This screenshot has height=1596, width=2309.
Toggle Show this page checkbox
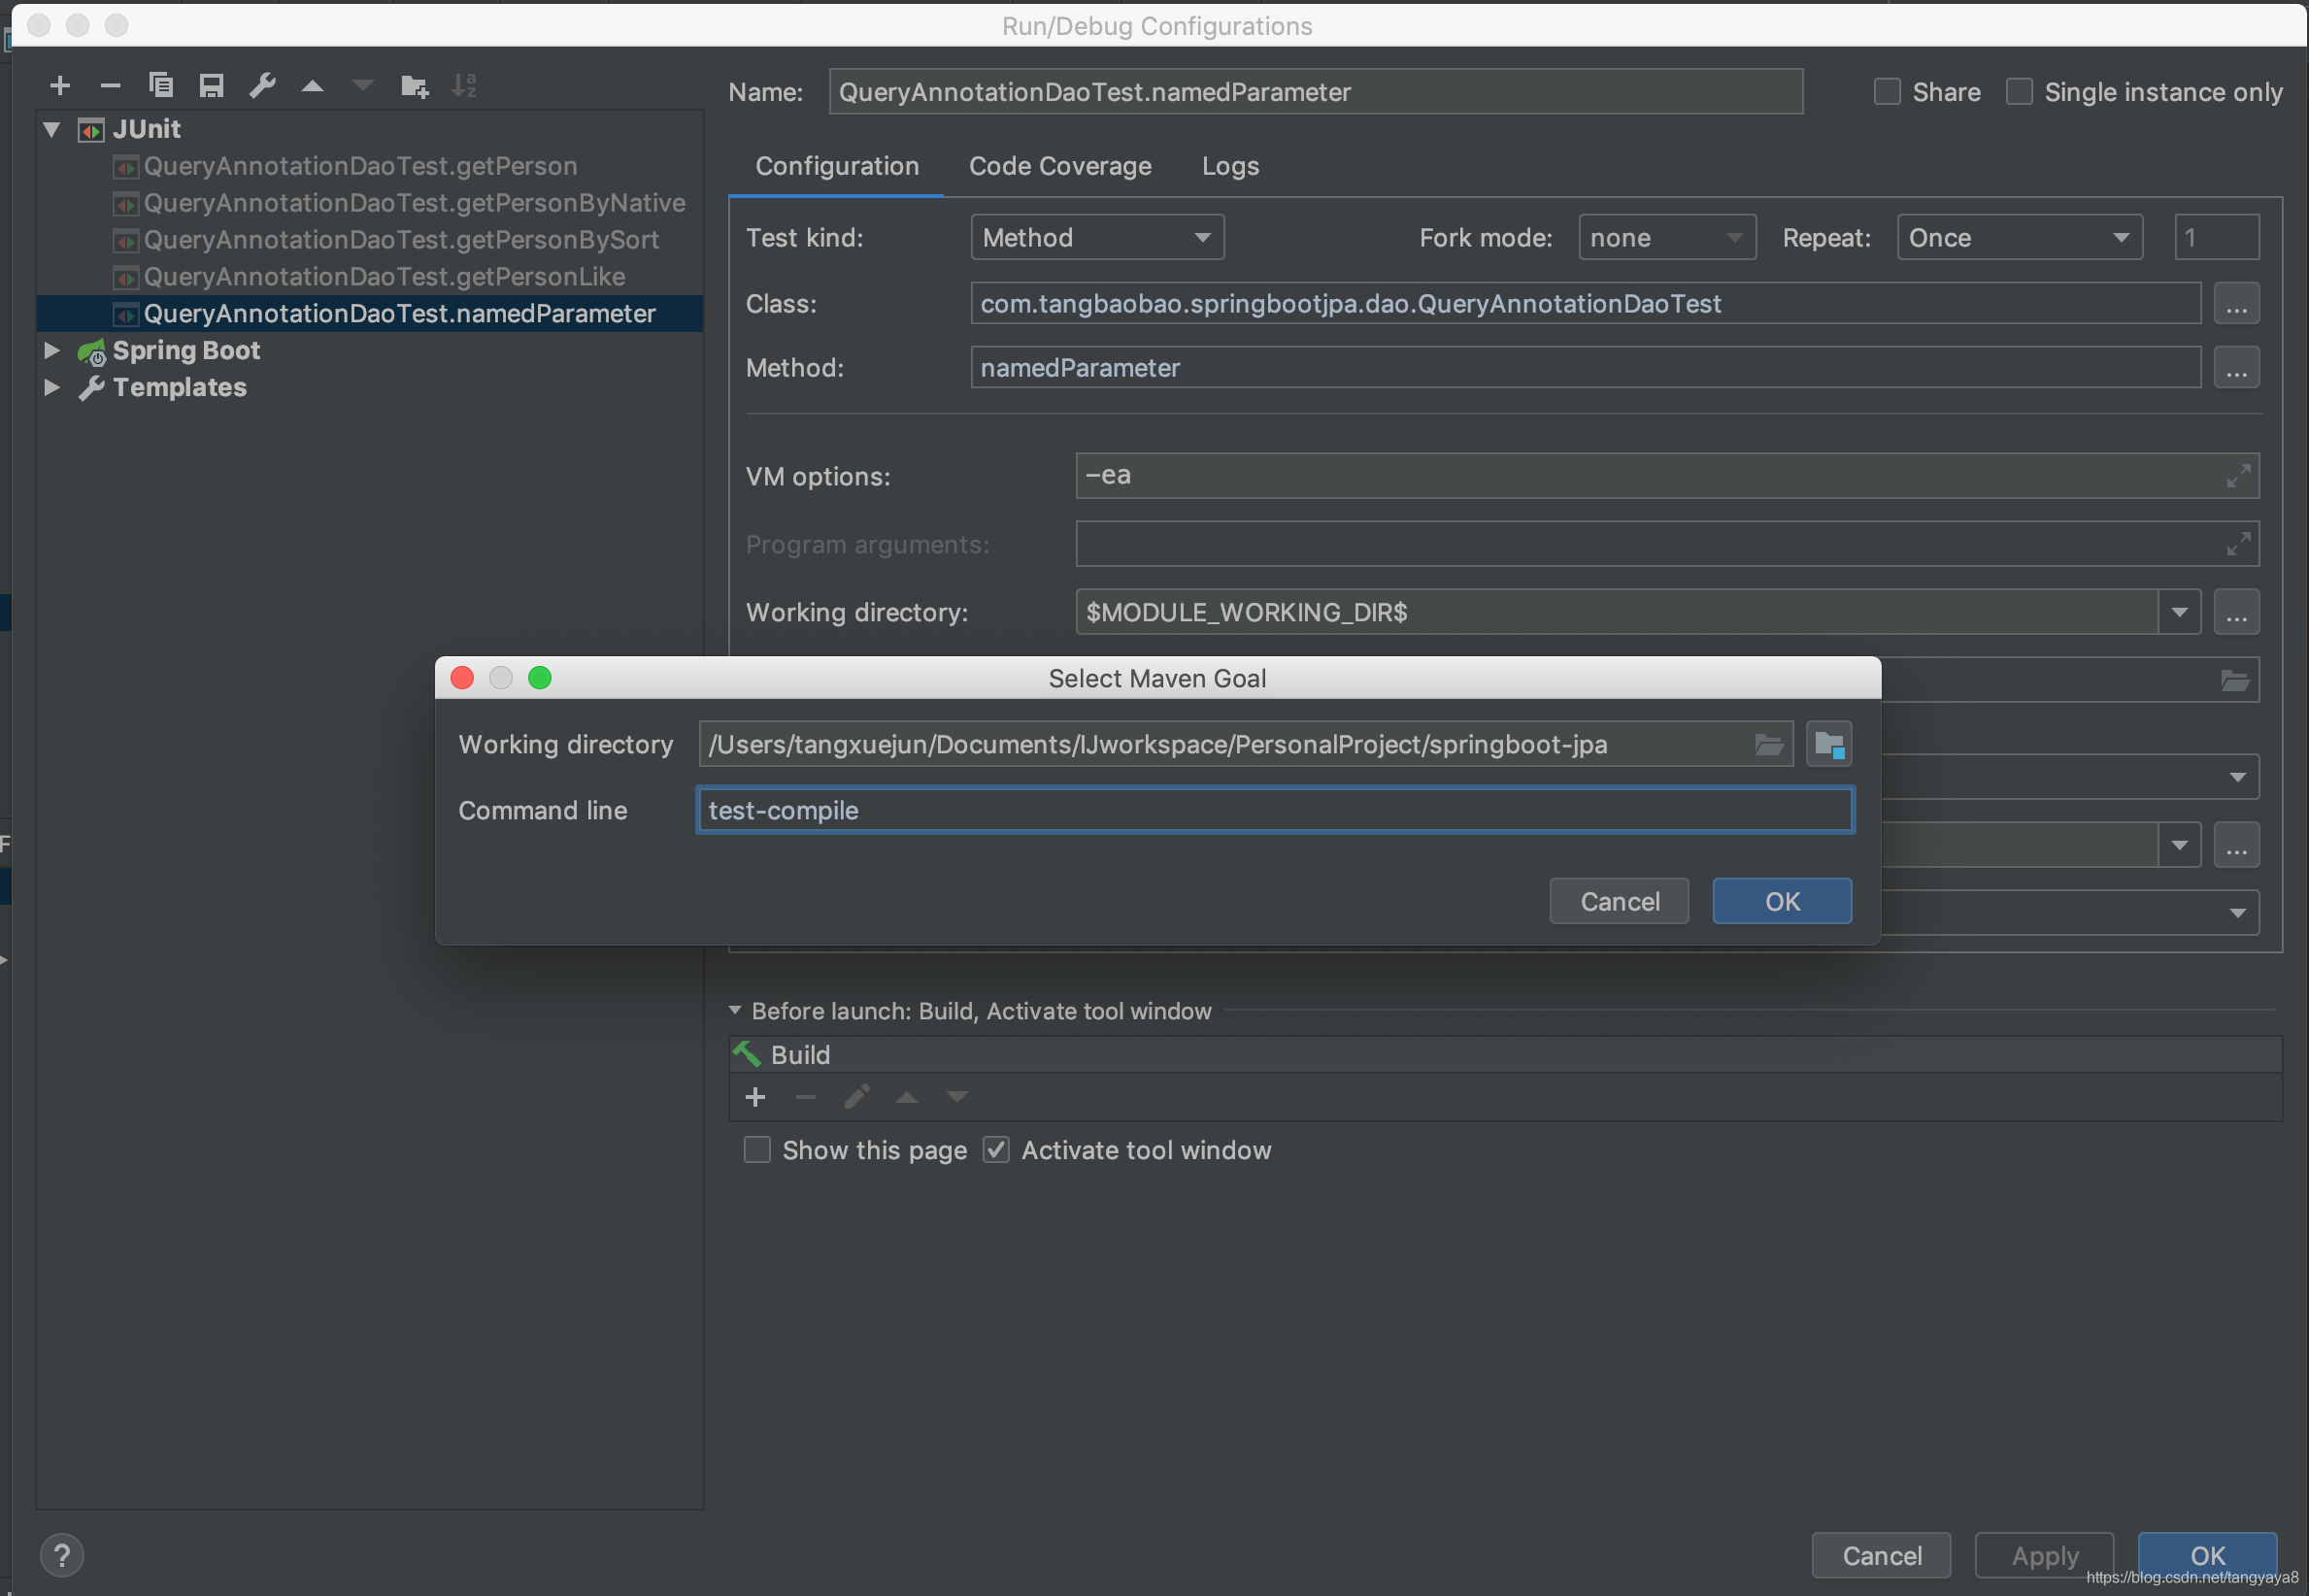(758, 1148)
